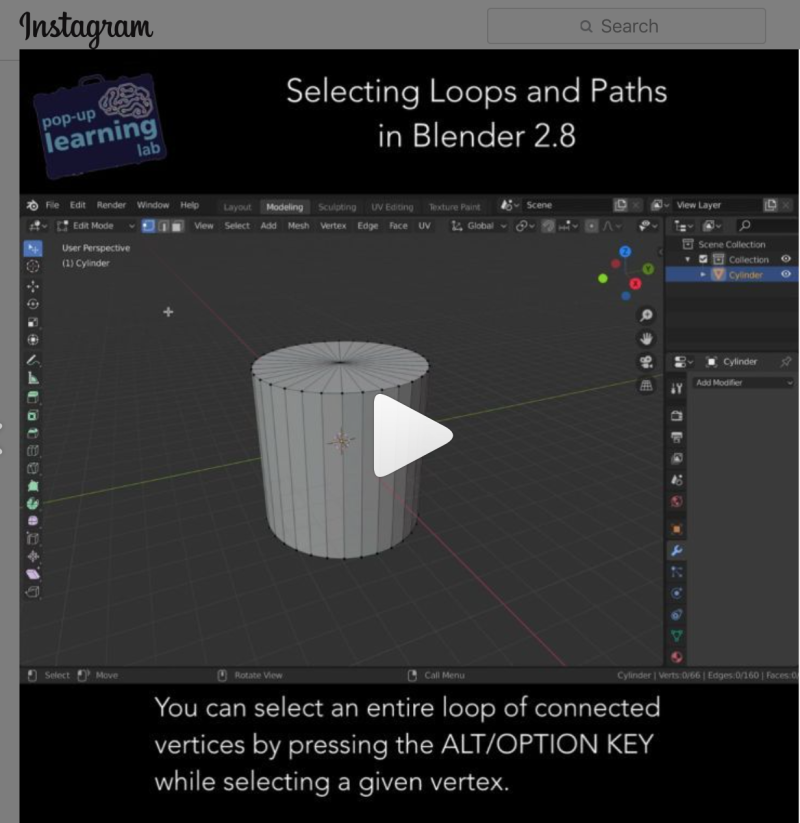Viewport: 800px width, 823px height.
Task: Select the Edge Slide tool
Action: [x=33, y=539]
